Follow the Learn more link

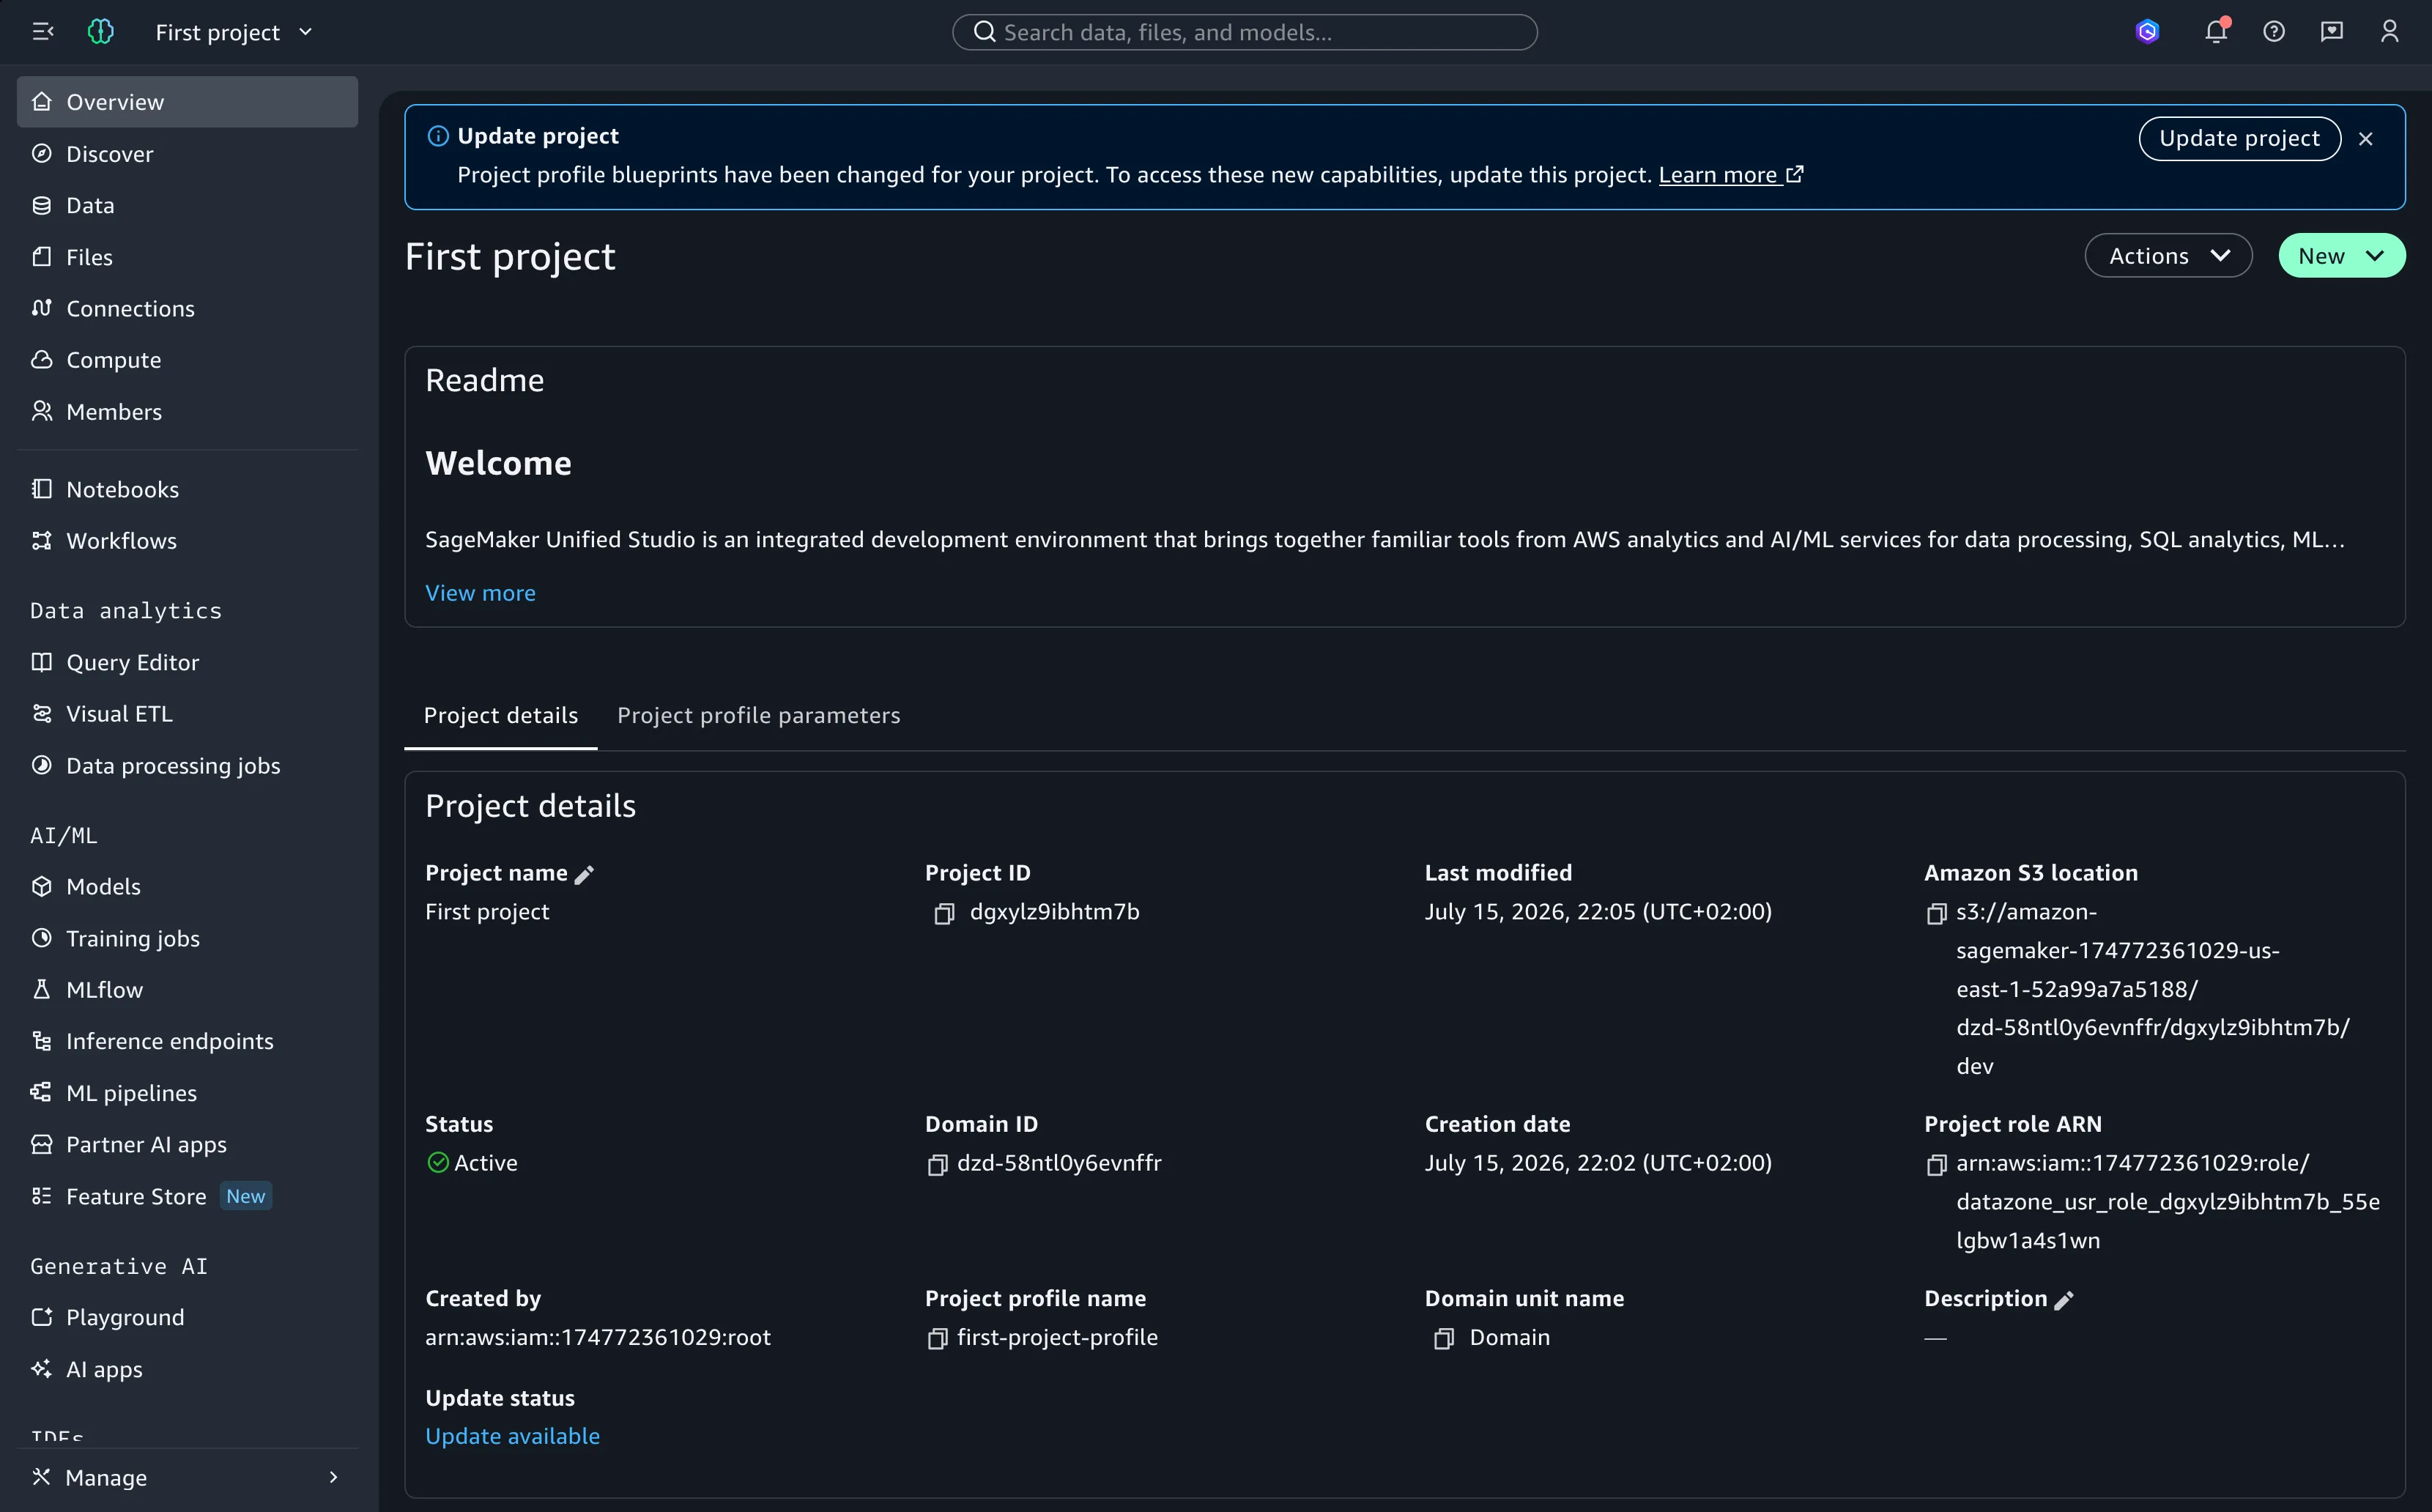click(1730, 174)
